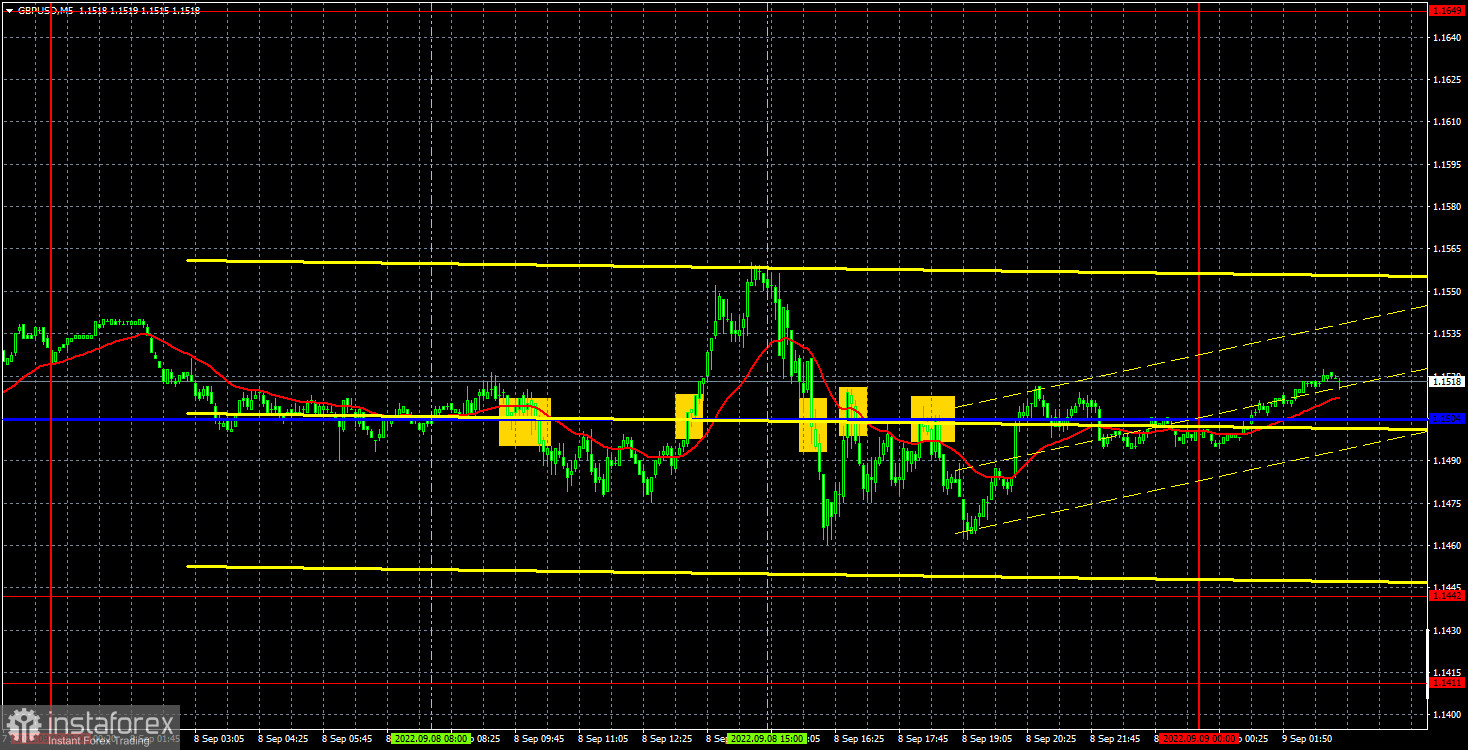The height and width of the screenshot is (750, 1468).
Task: Select the yellow signal box above 09:45
Action: pos(525,421)
